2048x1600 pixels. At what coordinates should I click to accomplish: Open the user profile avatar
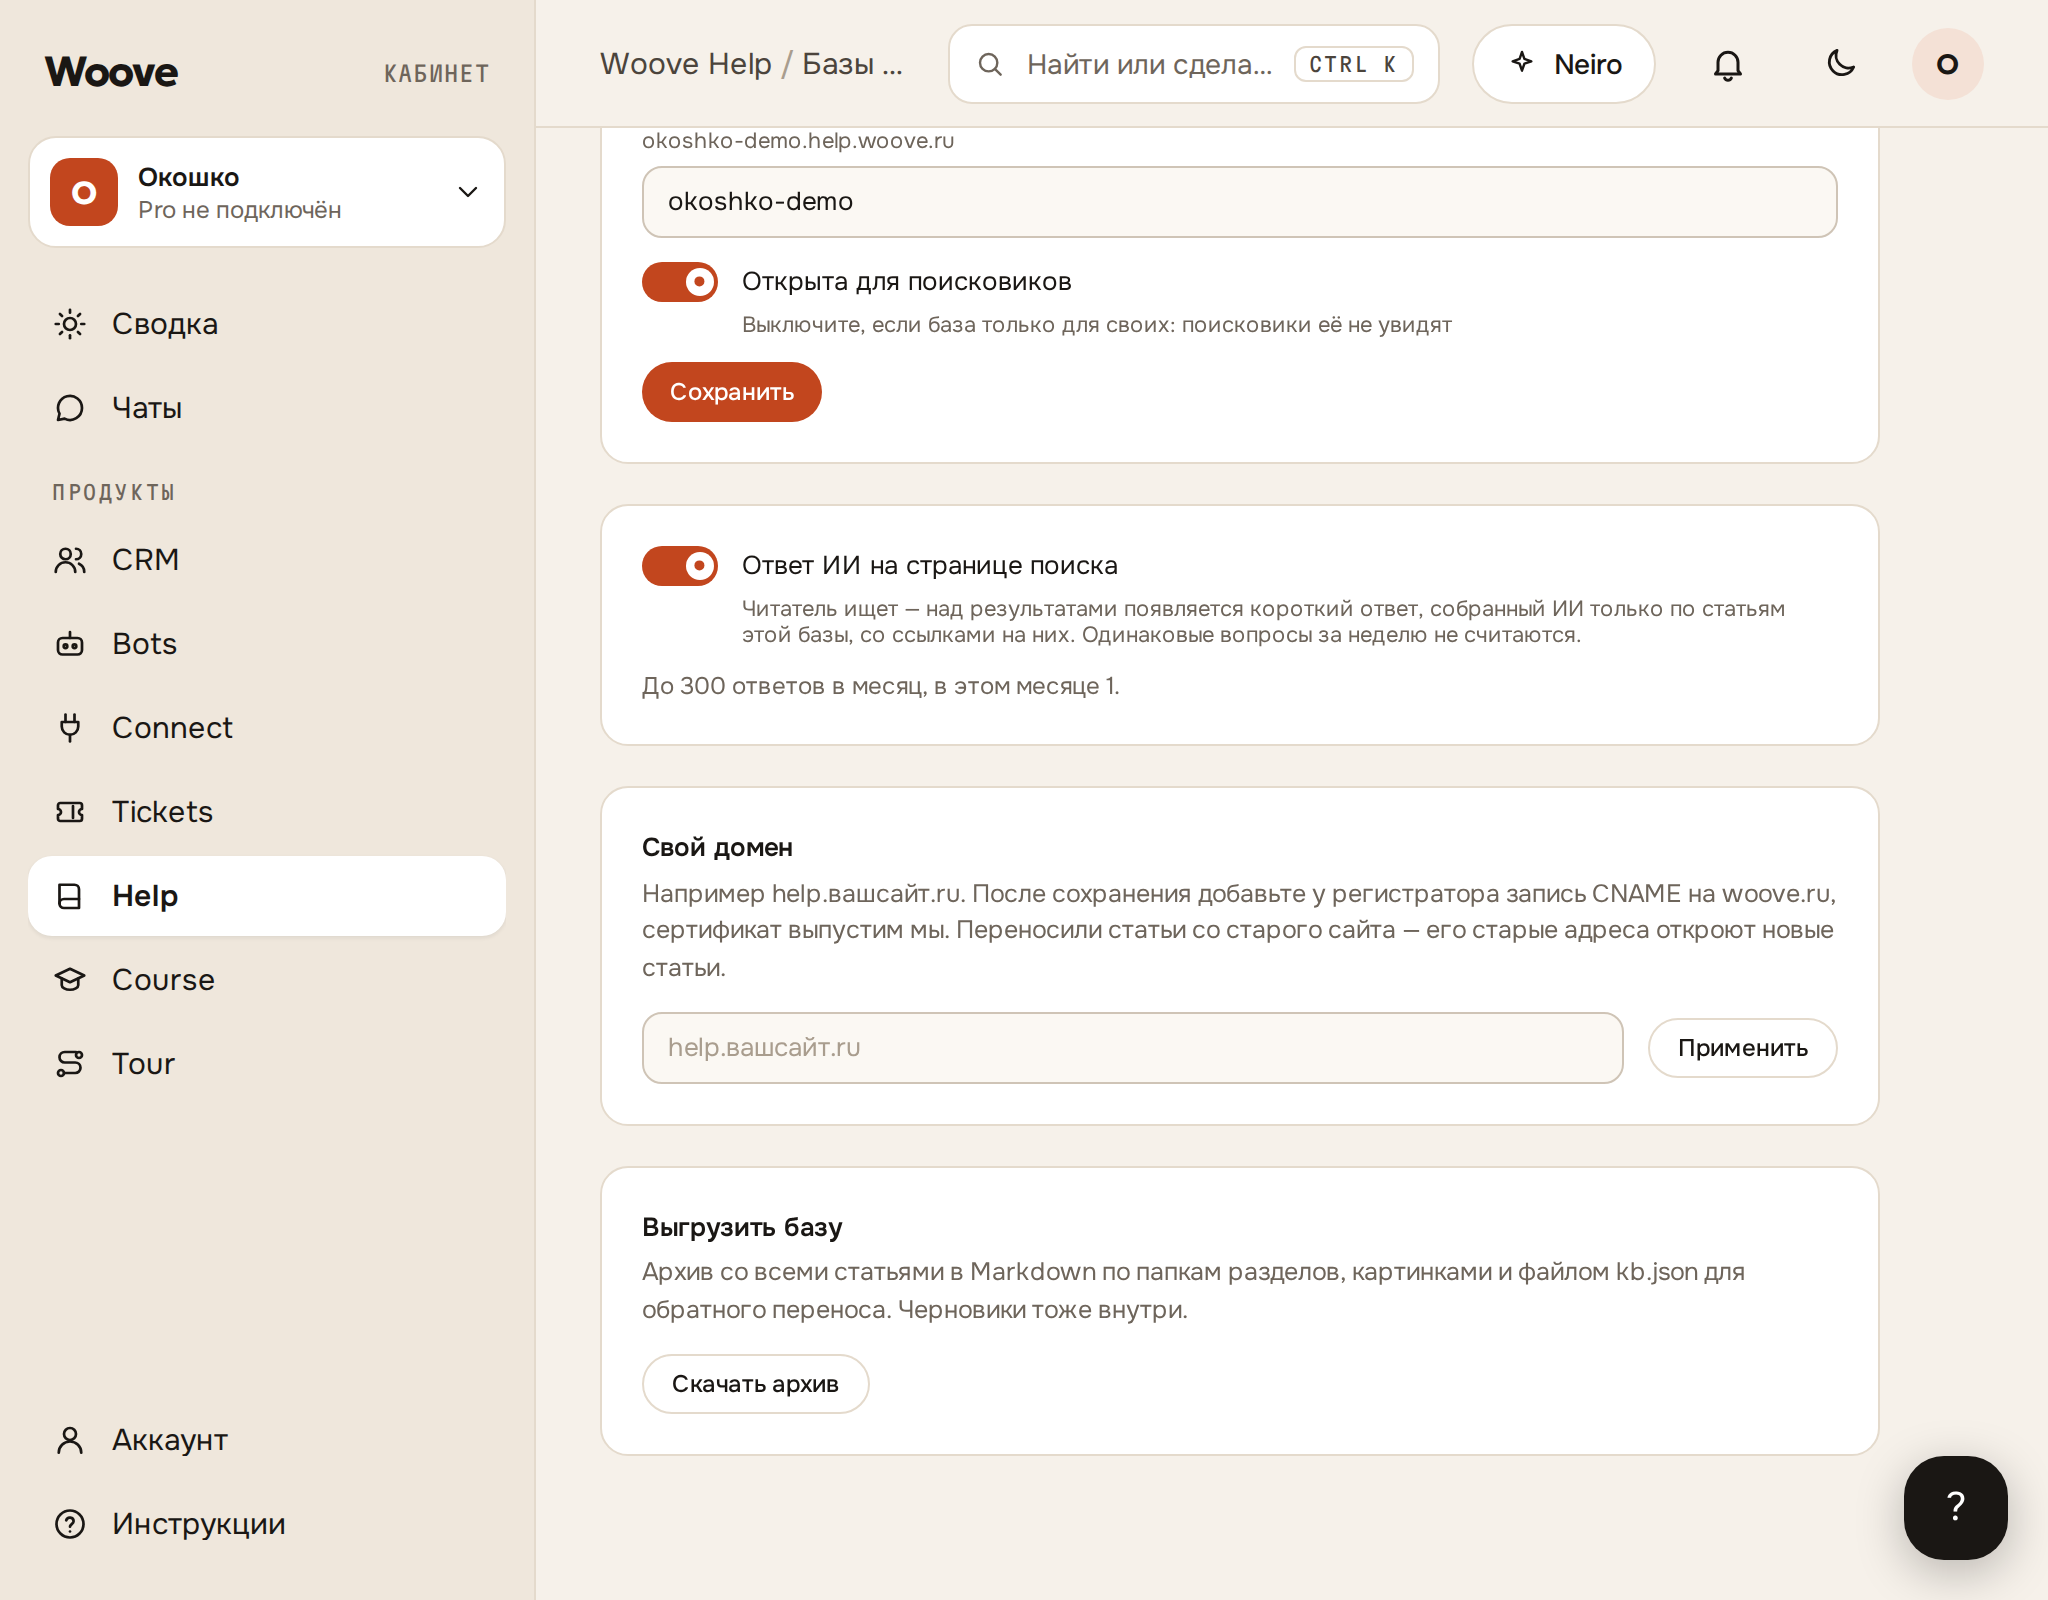pos(1947,64)
